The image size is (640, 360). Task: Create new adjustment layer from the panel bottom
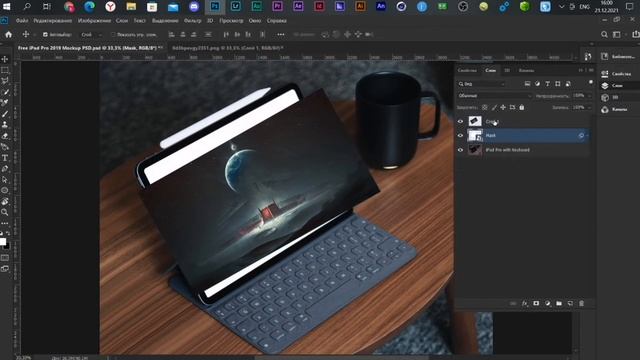pos(548,304)
